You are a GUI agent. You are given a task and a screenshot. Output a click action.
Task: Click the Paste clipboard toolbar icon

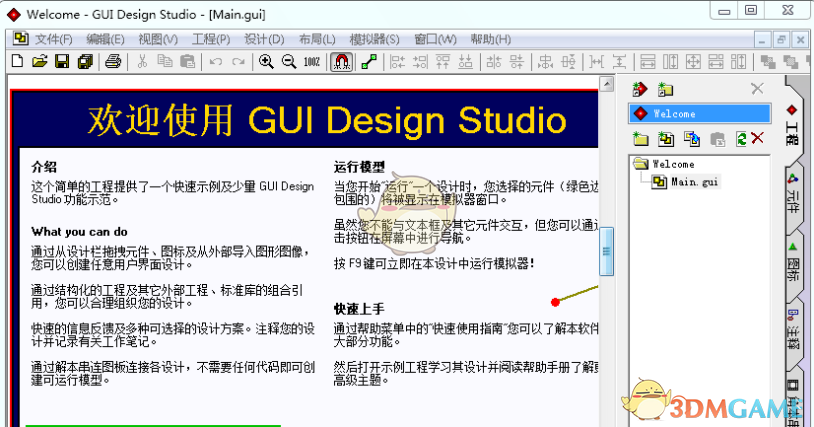point(187,61)
